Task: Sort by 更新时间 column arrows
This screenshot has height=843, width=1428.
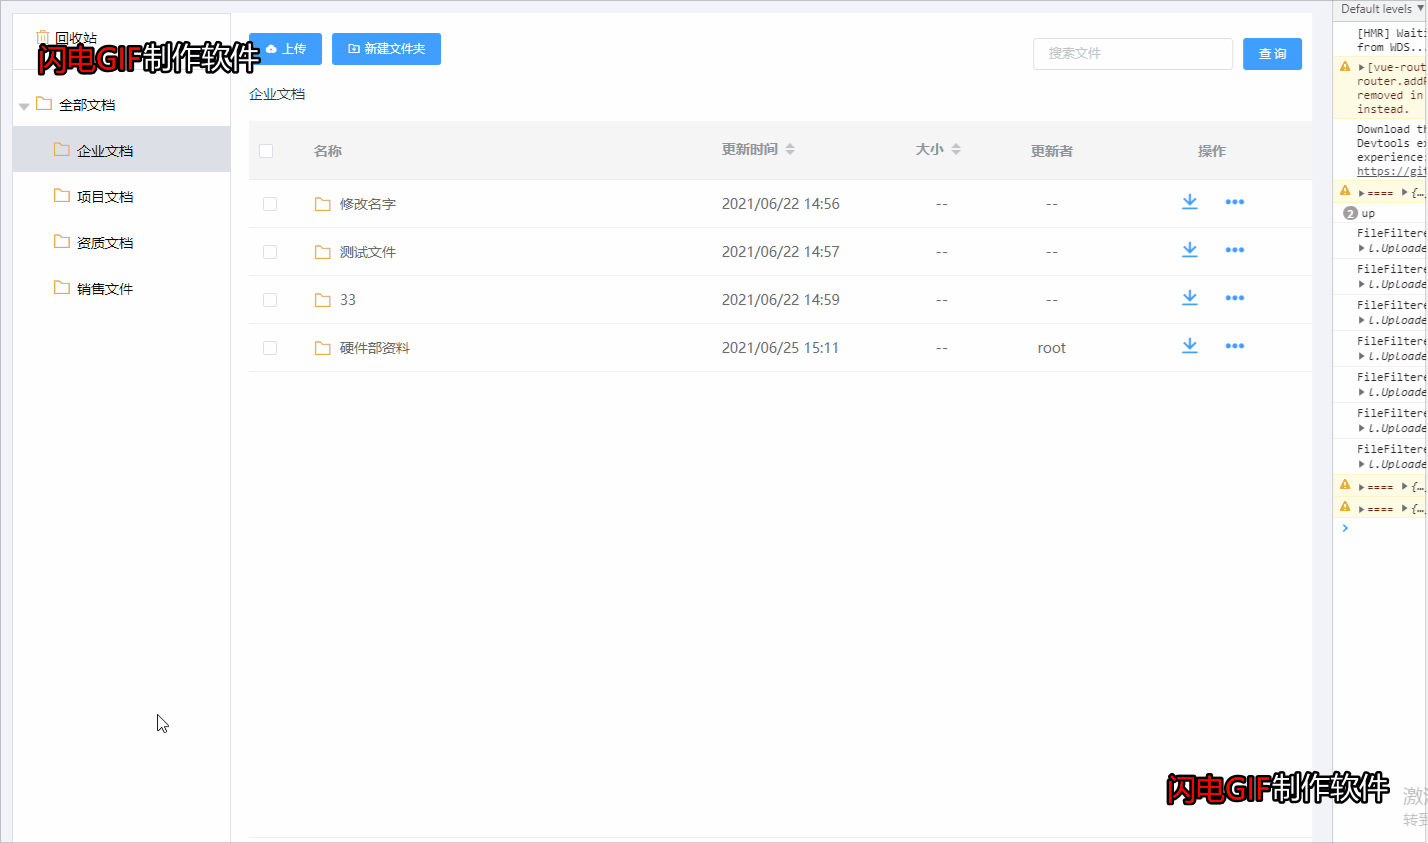Action: pyautogui.click(x=790, y=149)
